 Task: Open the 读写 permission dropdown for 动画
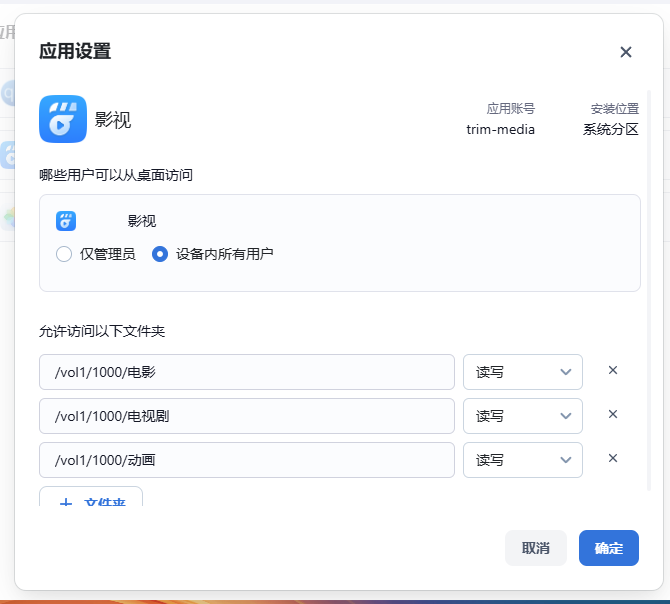(522, 460)
